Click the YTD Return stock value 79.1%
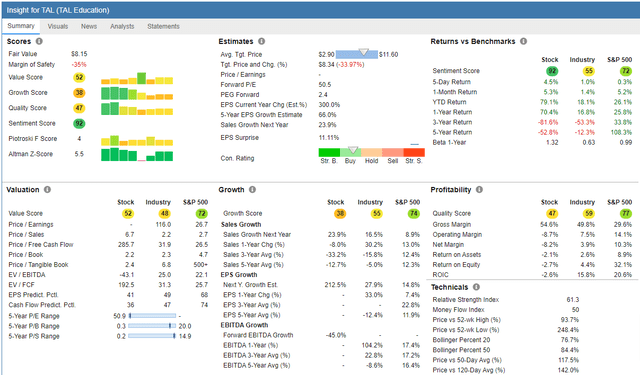 [x=551, y=102]
